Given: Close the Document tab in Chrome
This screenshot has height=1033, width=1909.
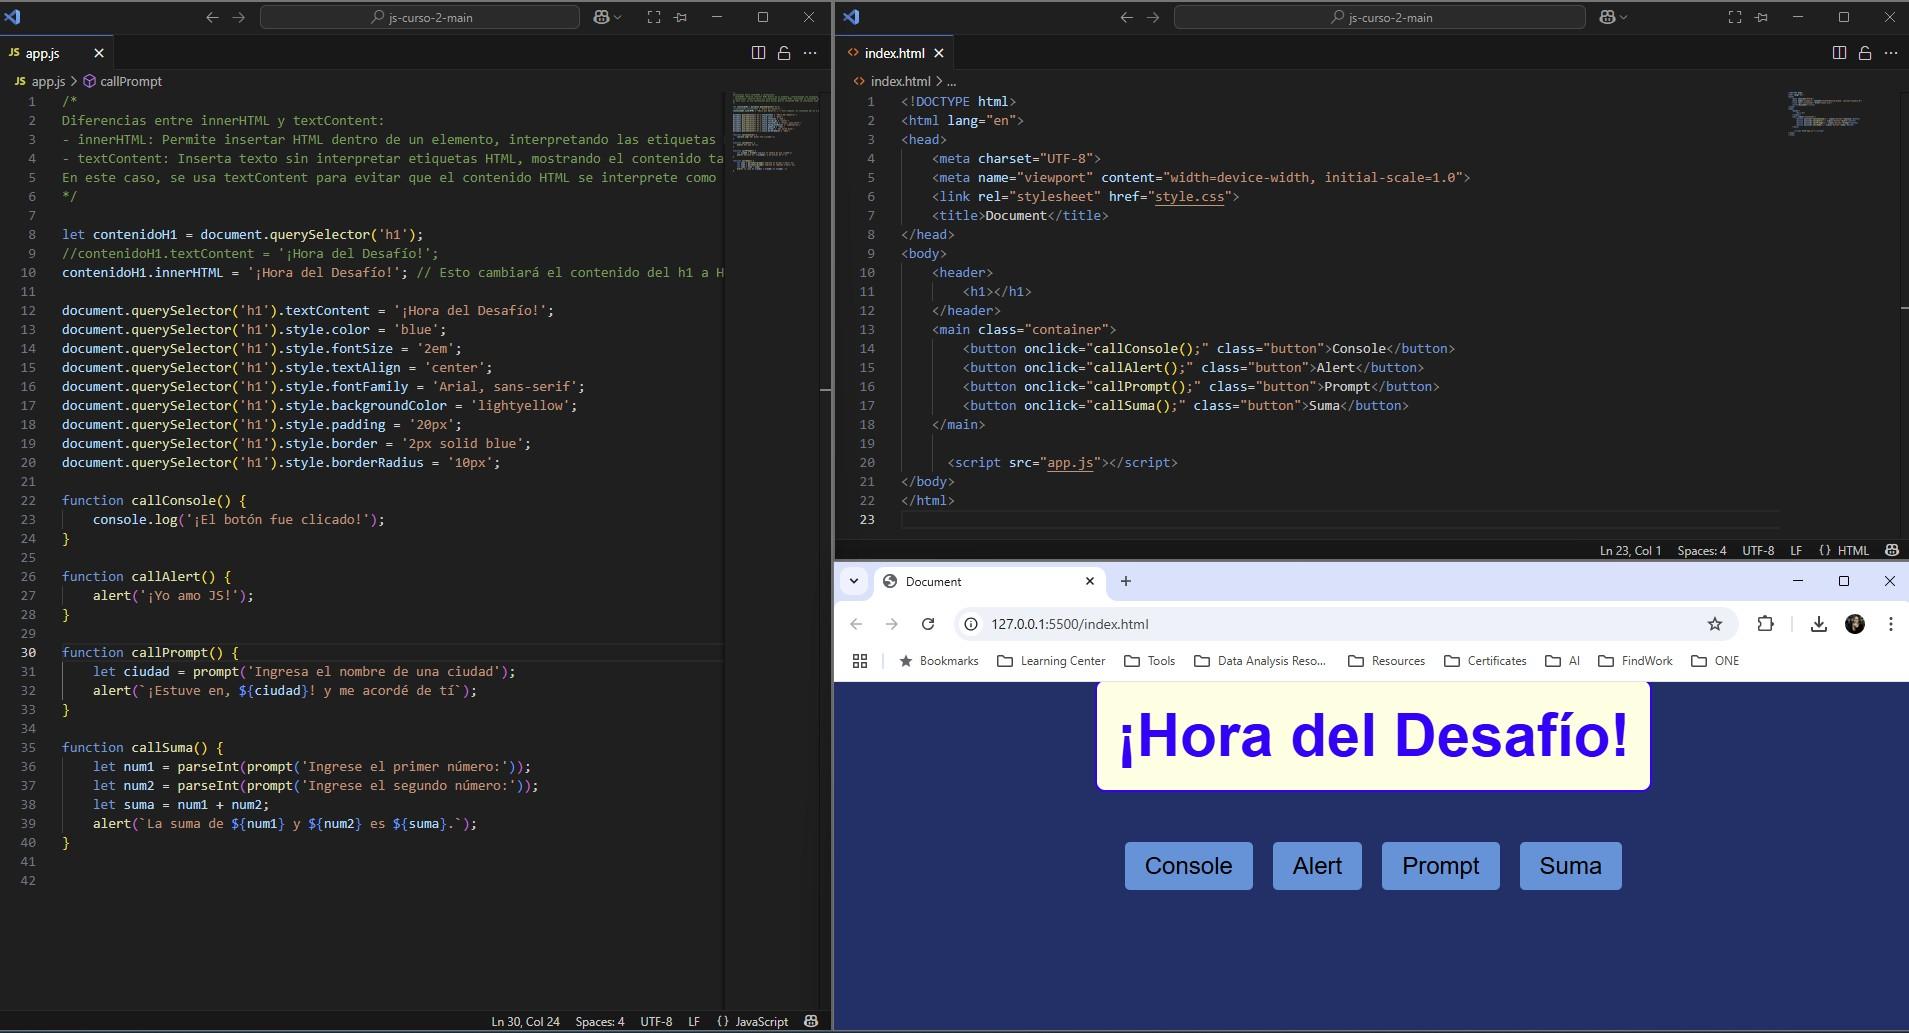Looking at the screenshot, I should [x=1090, y=581].
